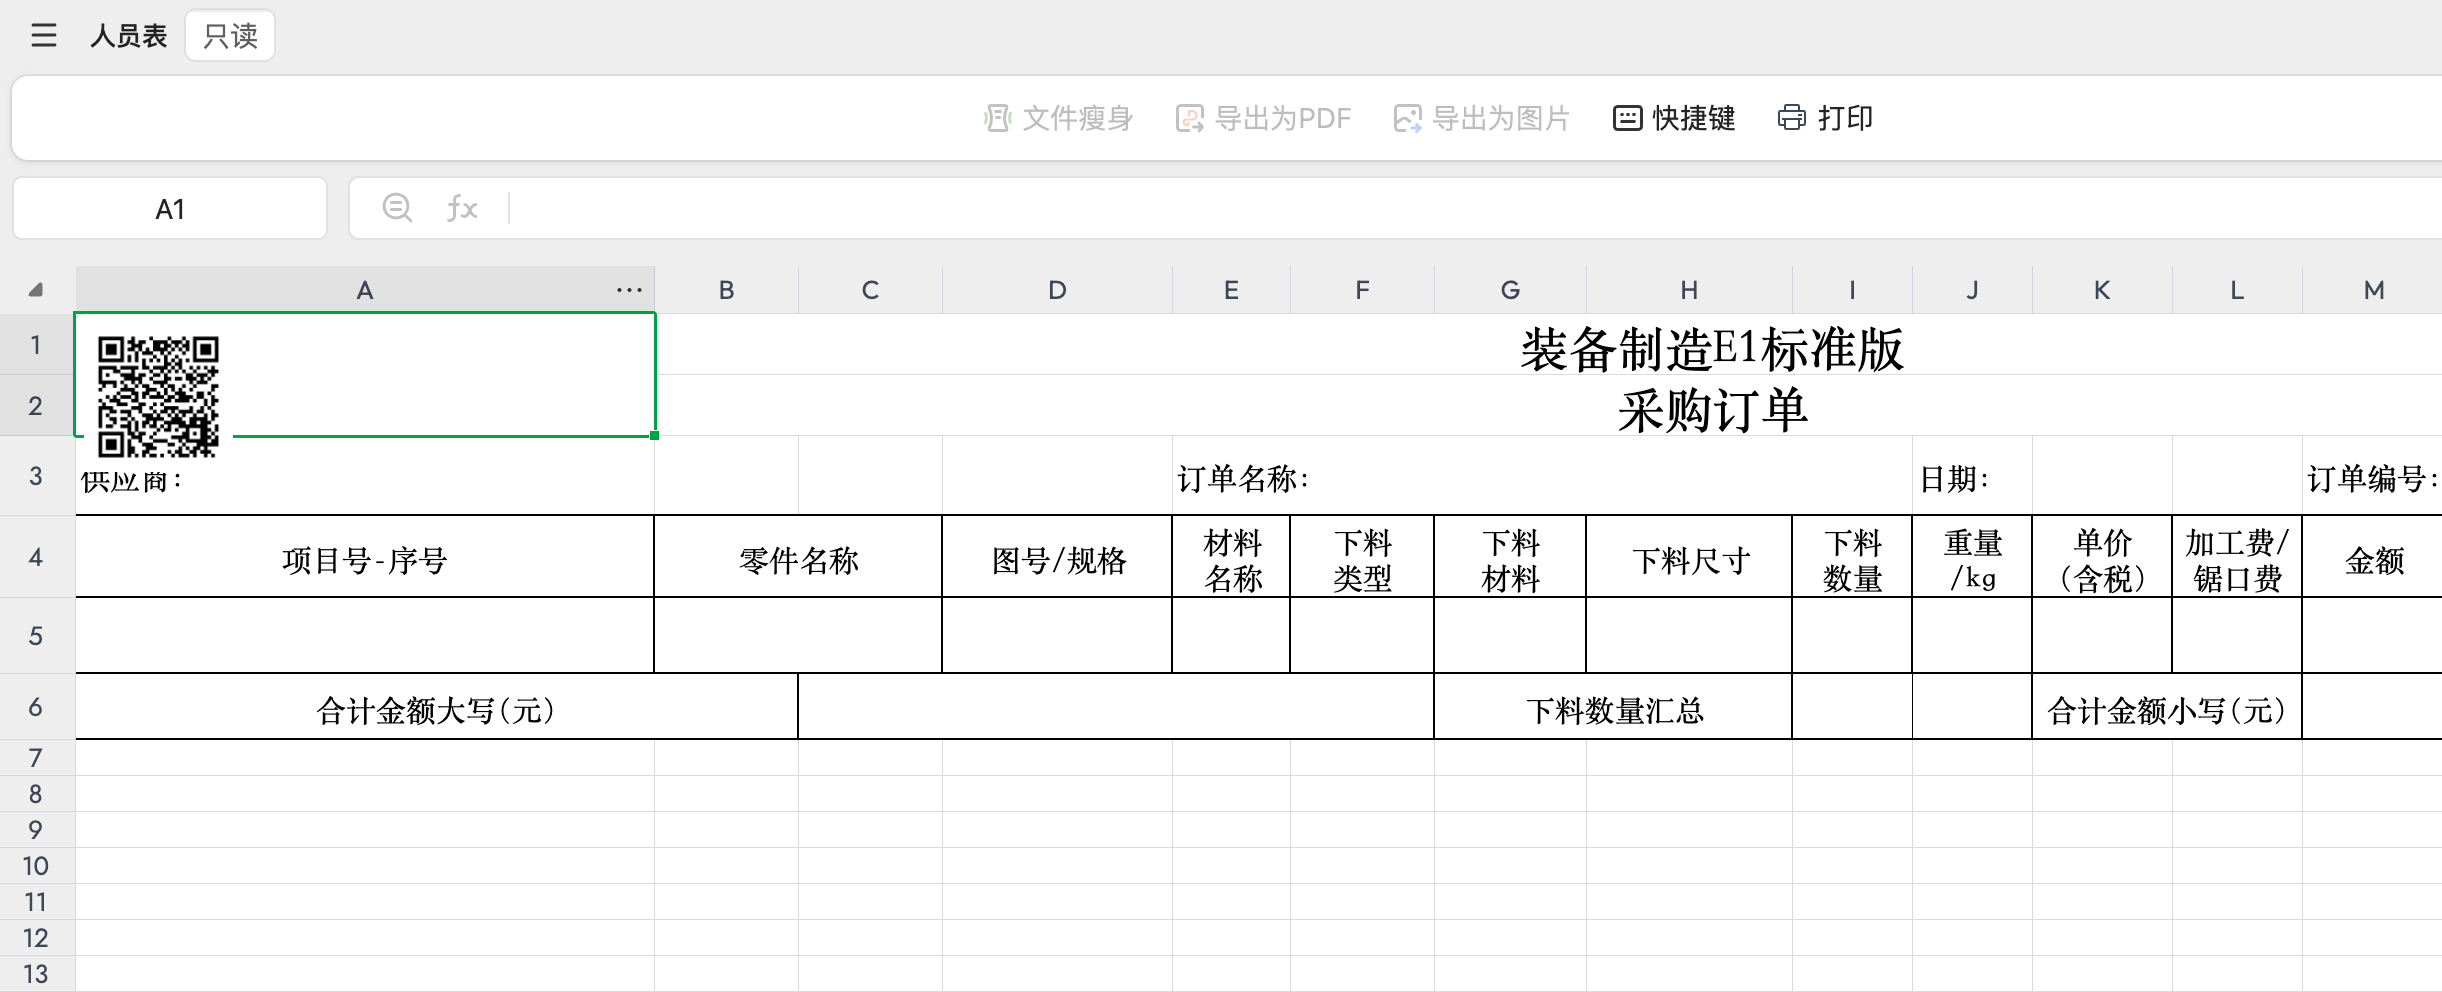Viewport: 2442px width, 992px height.
Task: Select row 5 header
Action: (x=36, y=636)
